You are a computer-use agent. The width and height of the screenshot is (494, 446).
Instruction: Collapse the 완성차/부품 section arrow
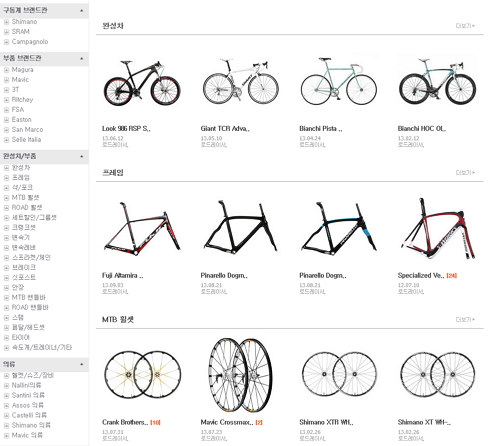coord(82,156)
